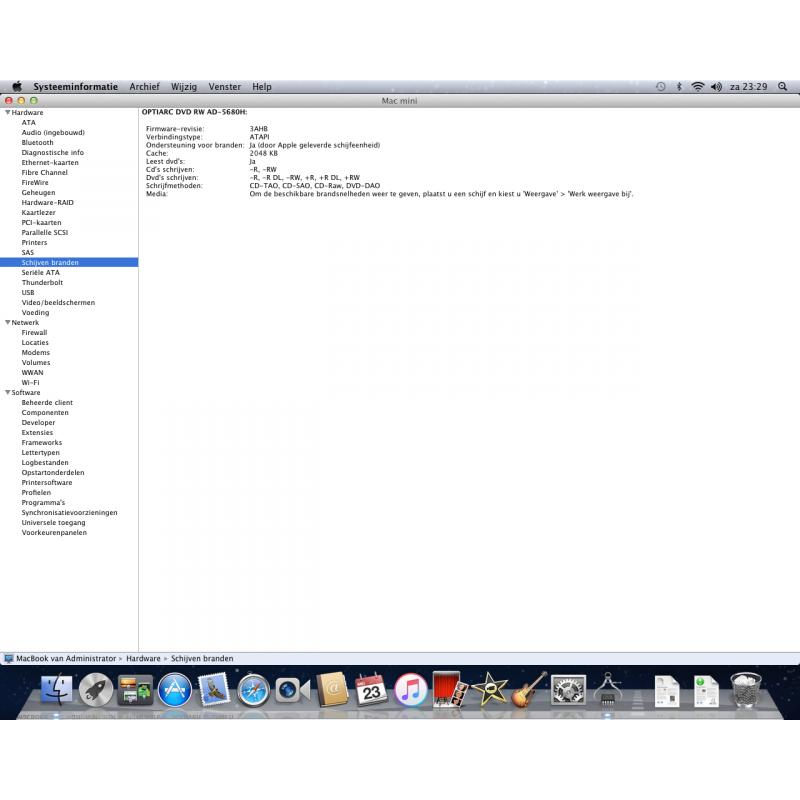Select Video/beeldschermen in sidebar
The image size is (800, 800).
pos(58,303)
